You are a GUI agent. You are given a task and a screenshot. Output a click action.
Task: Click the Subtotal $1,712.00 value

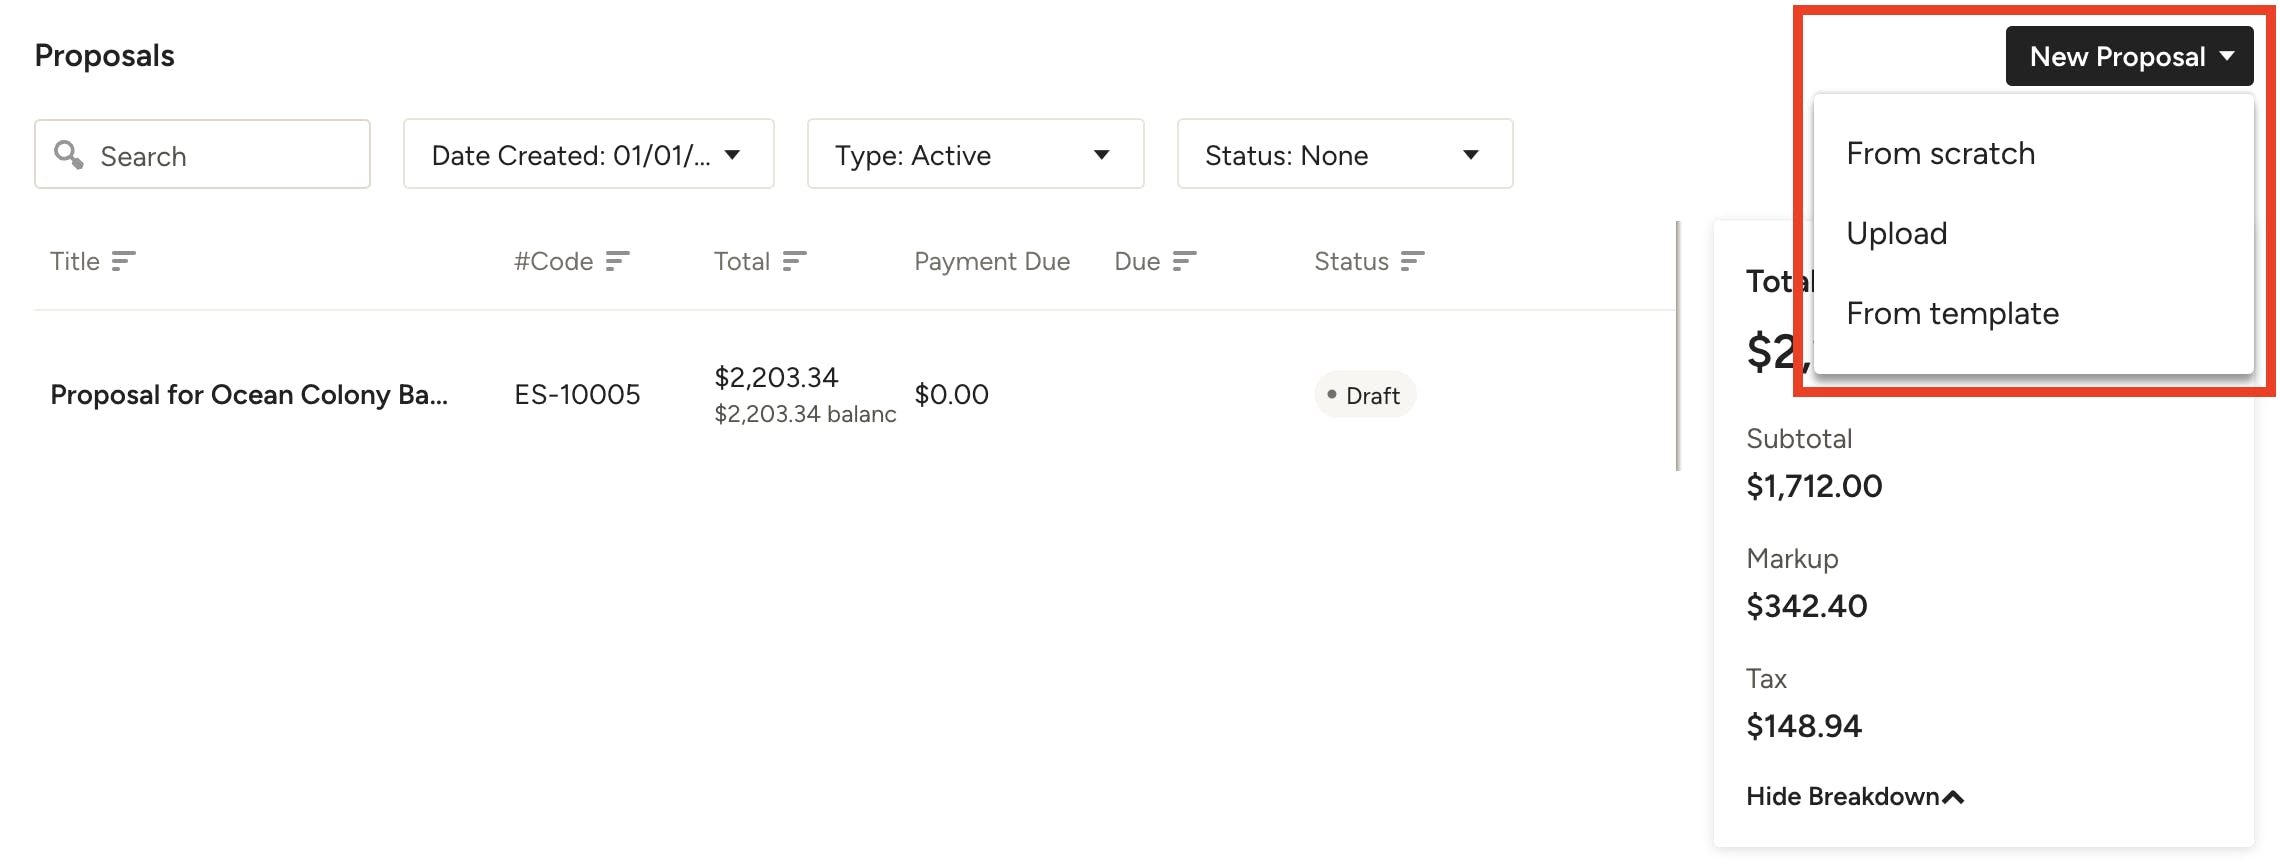pyautogui.click(x=1814, y=486)
